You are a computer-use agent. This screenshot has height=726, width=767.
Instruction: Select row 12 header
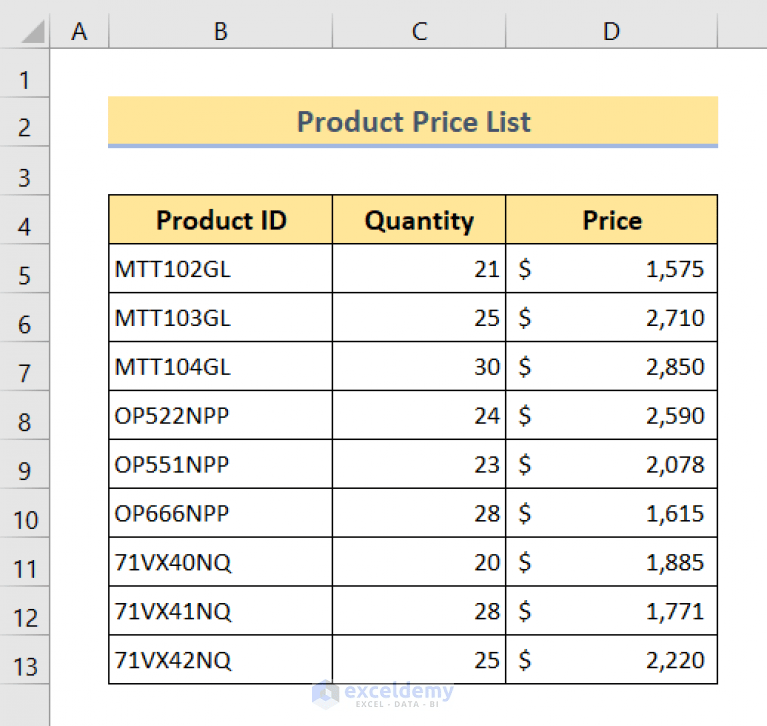(24, 611)
